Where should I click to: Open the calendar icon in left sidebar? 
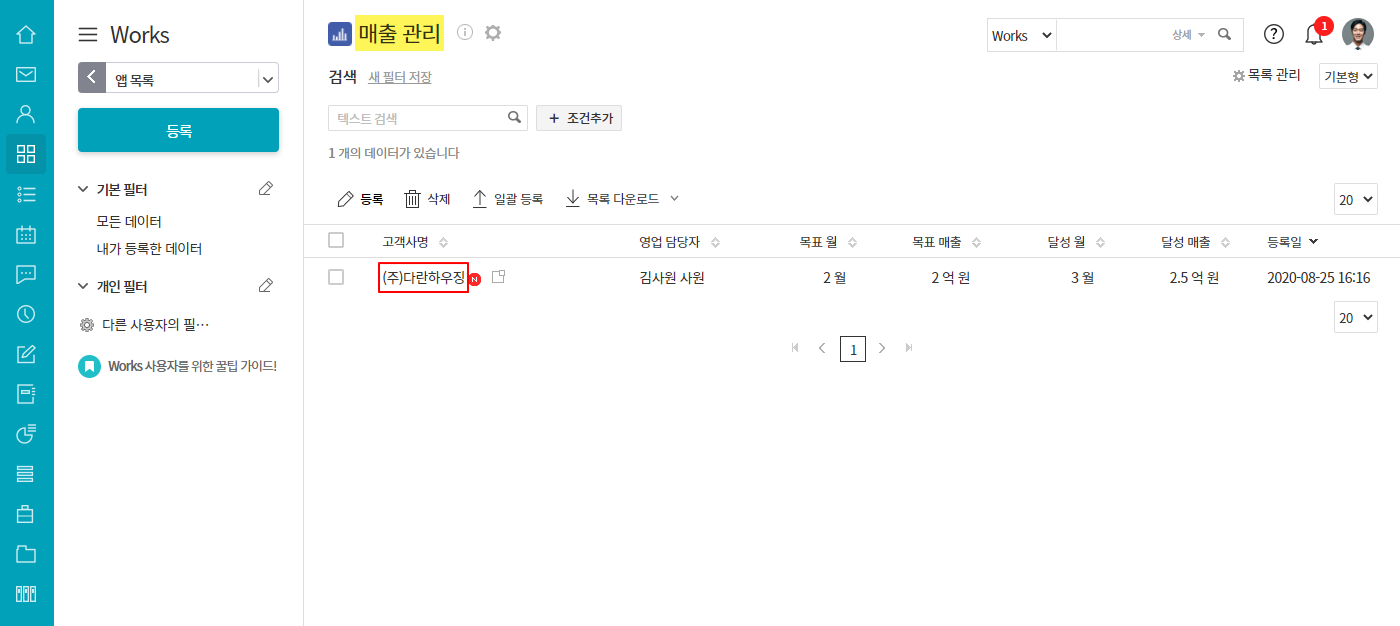pos(26,234)
